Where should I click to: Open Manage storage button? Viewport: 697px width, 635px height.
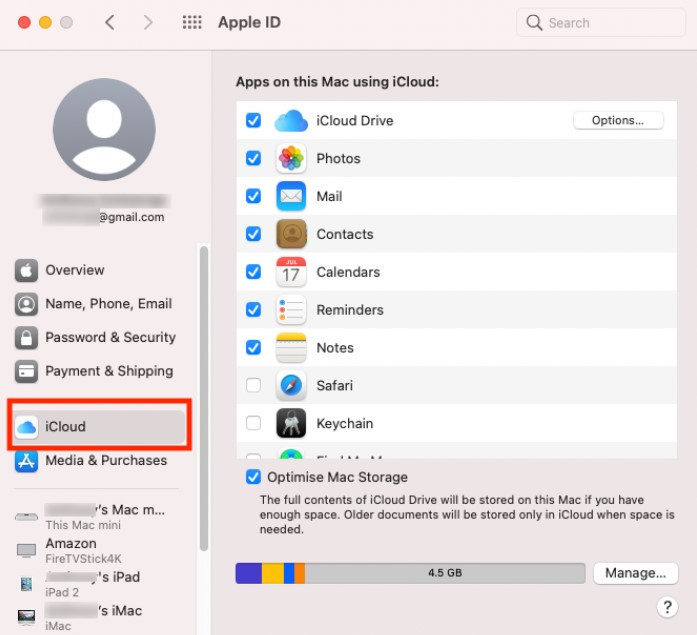(x=636, y=573)
